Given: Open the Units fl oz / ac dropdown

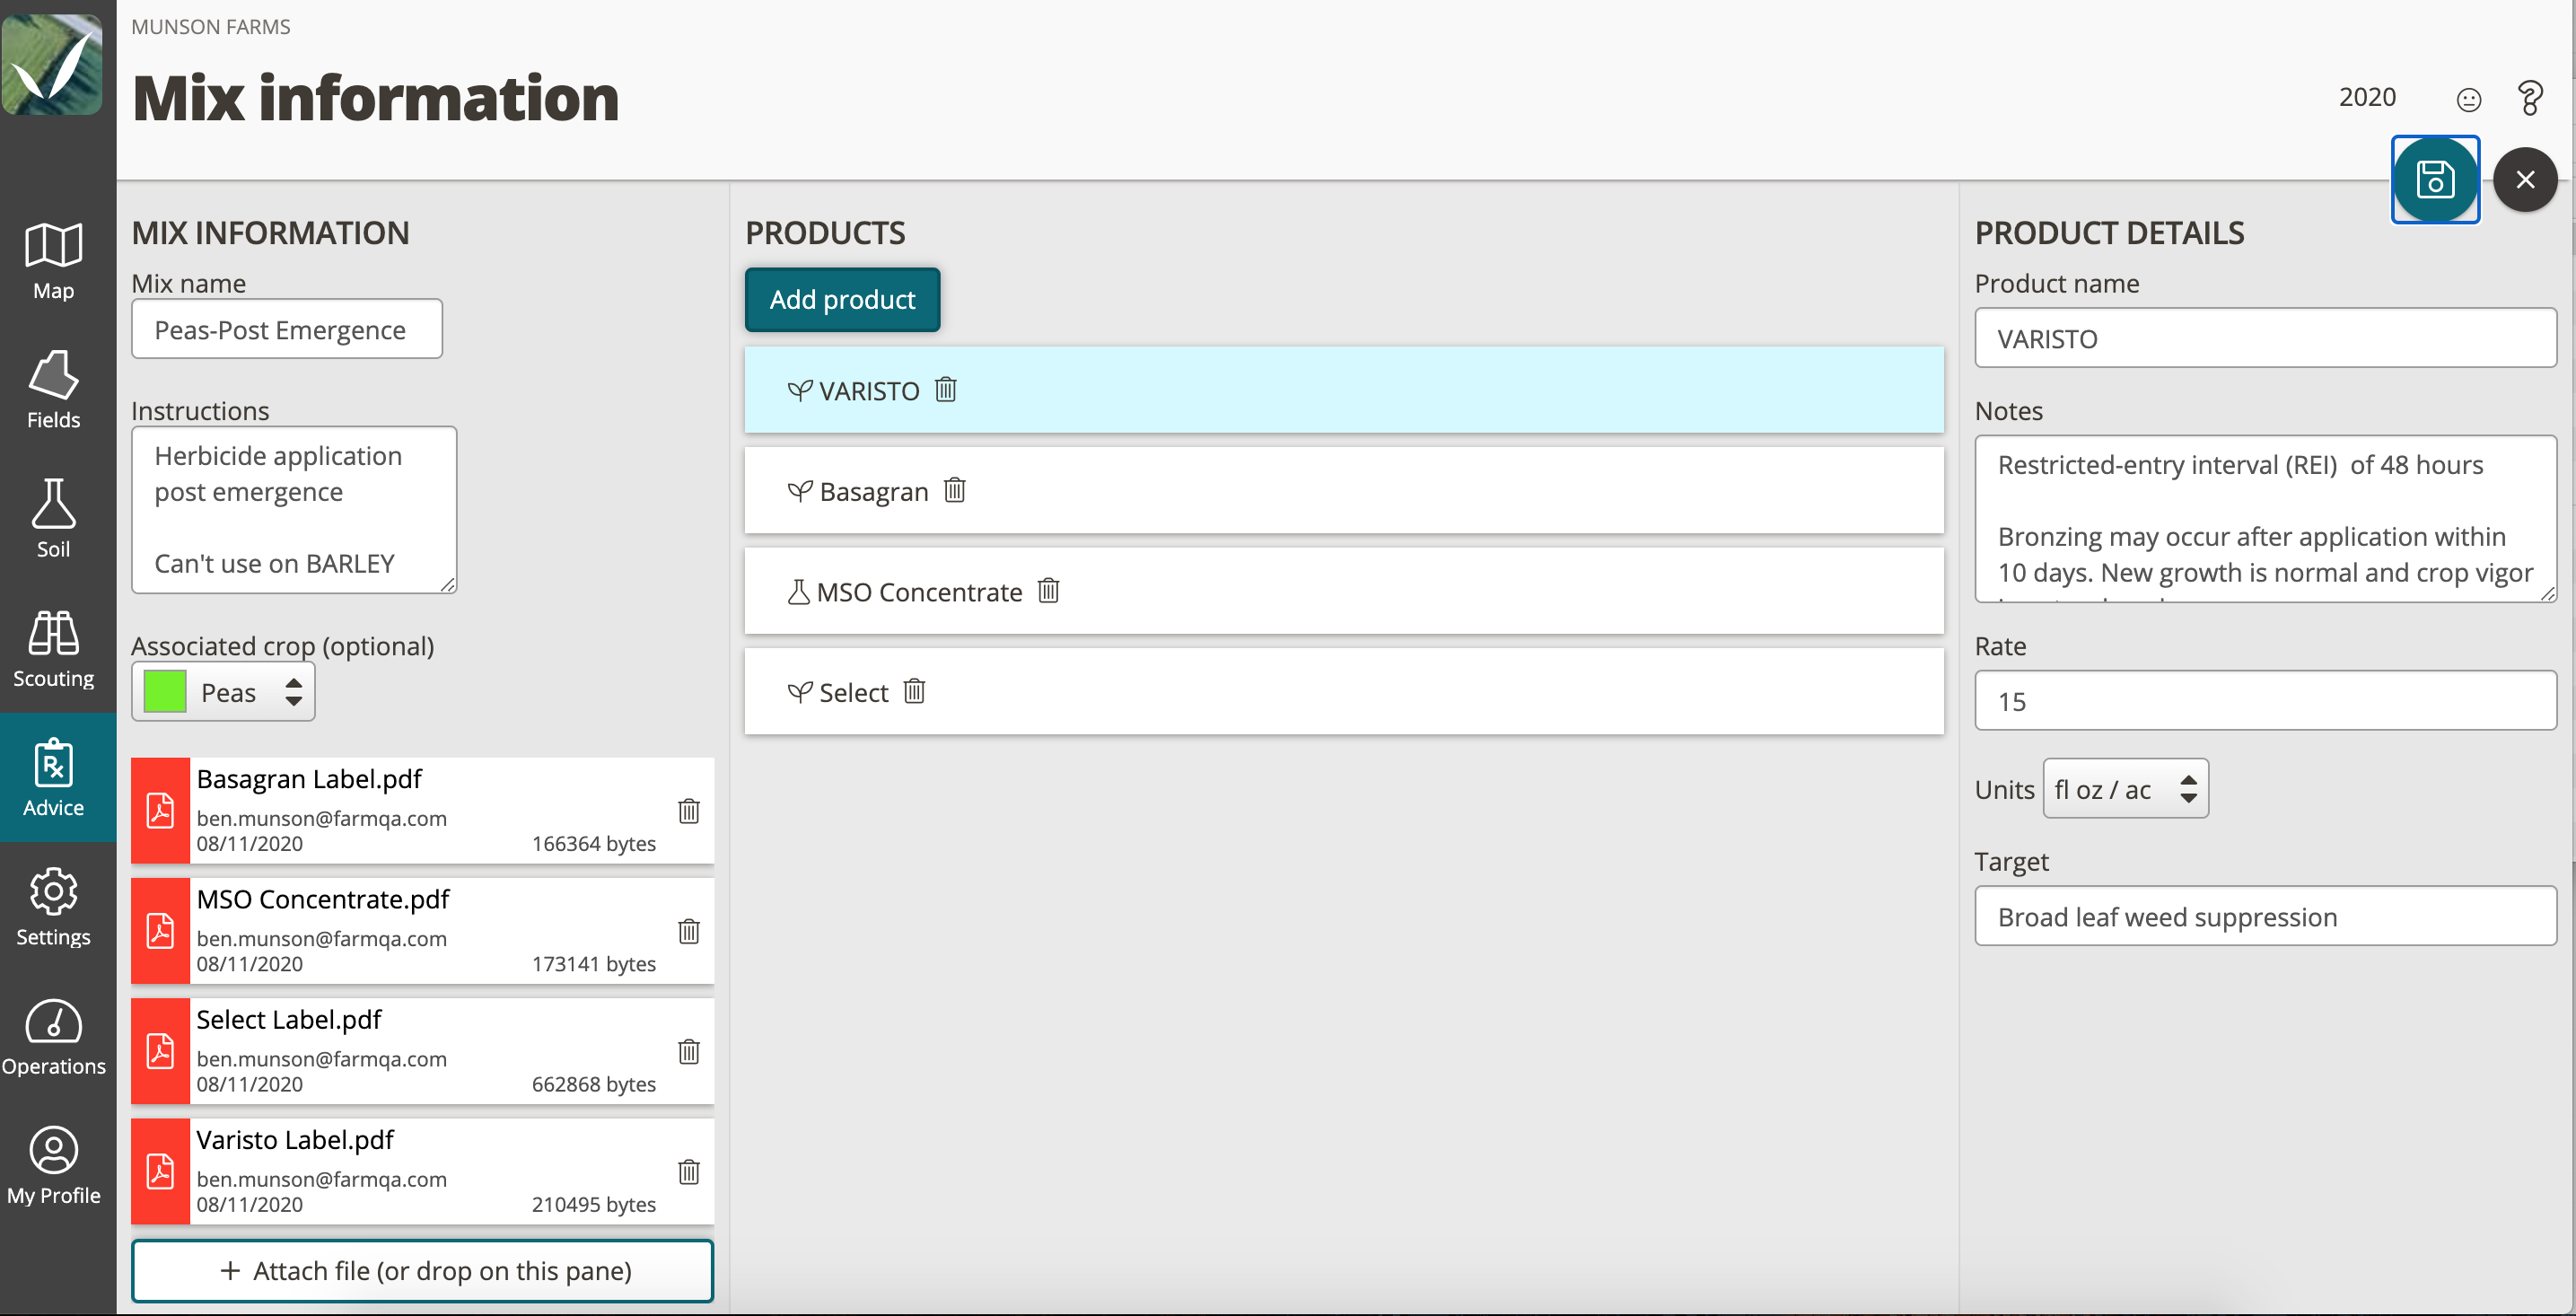Looking at the screenshot, I should [2125, 789].
